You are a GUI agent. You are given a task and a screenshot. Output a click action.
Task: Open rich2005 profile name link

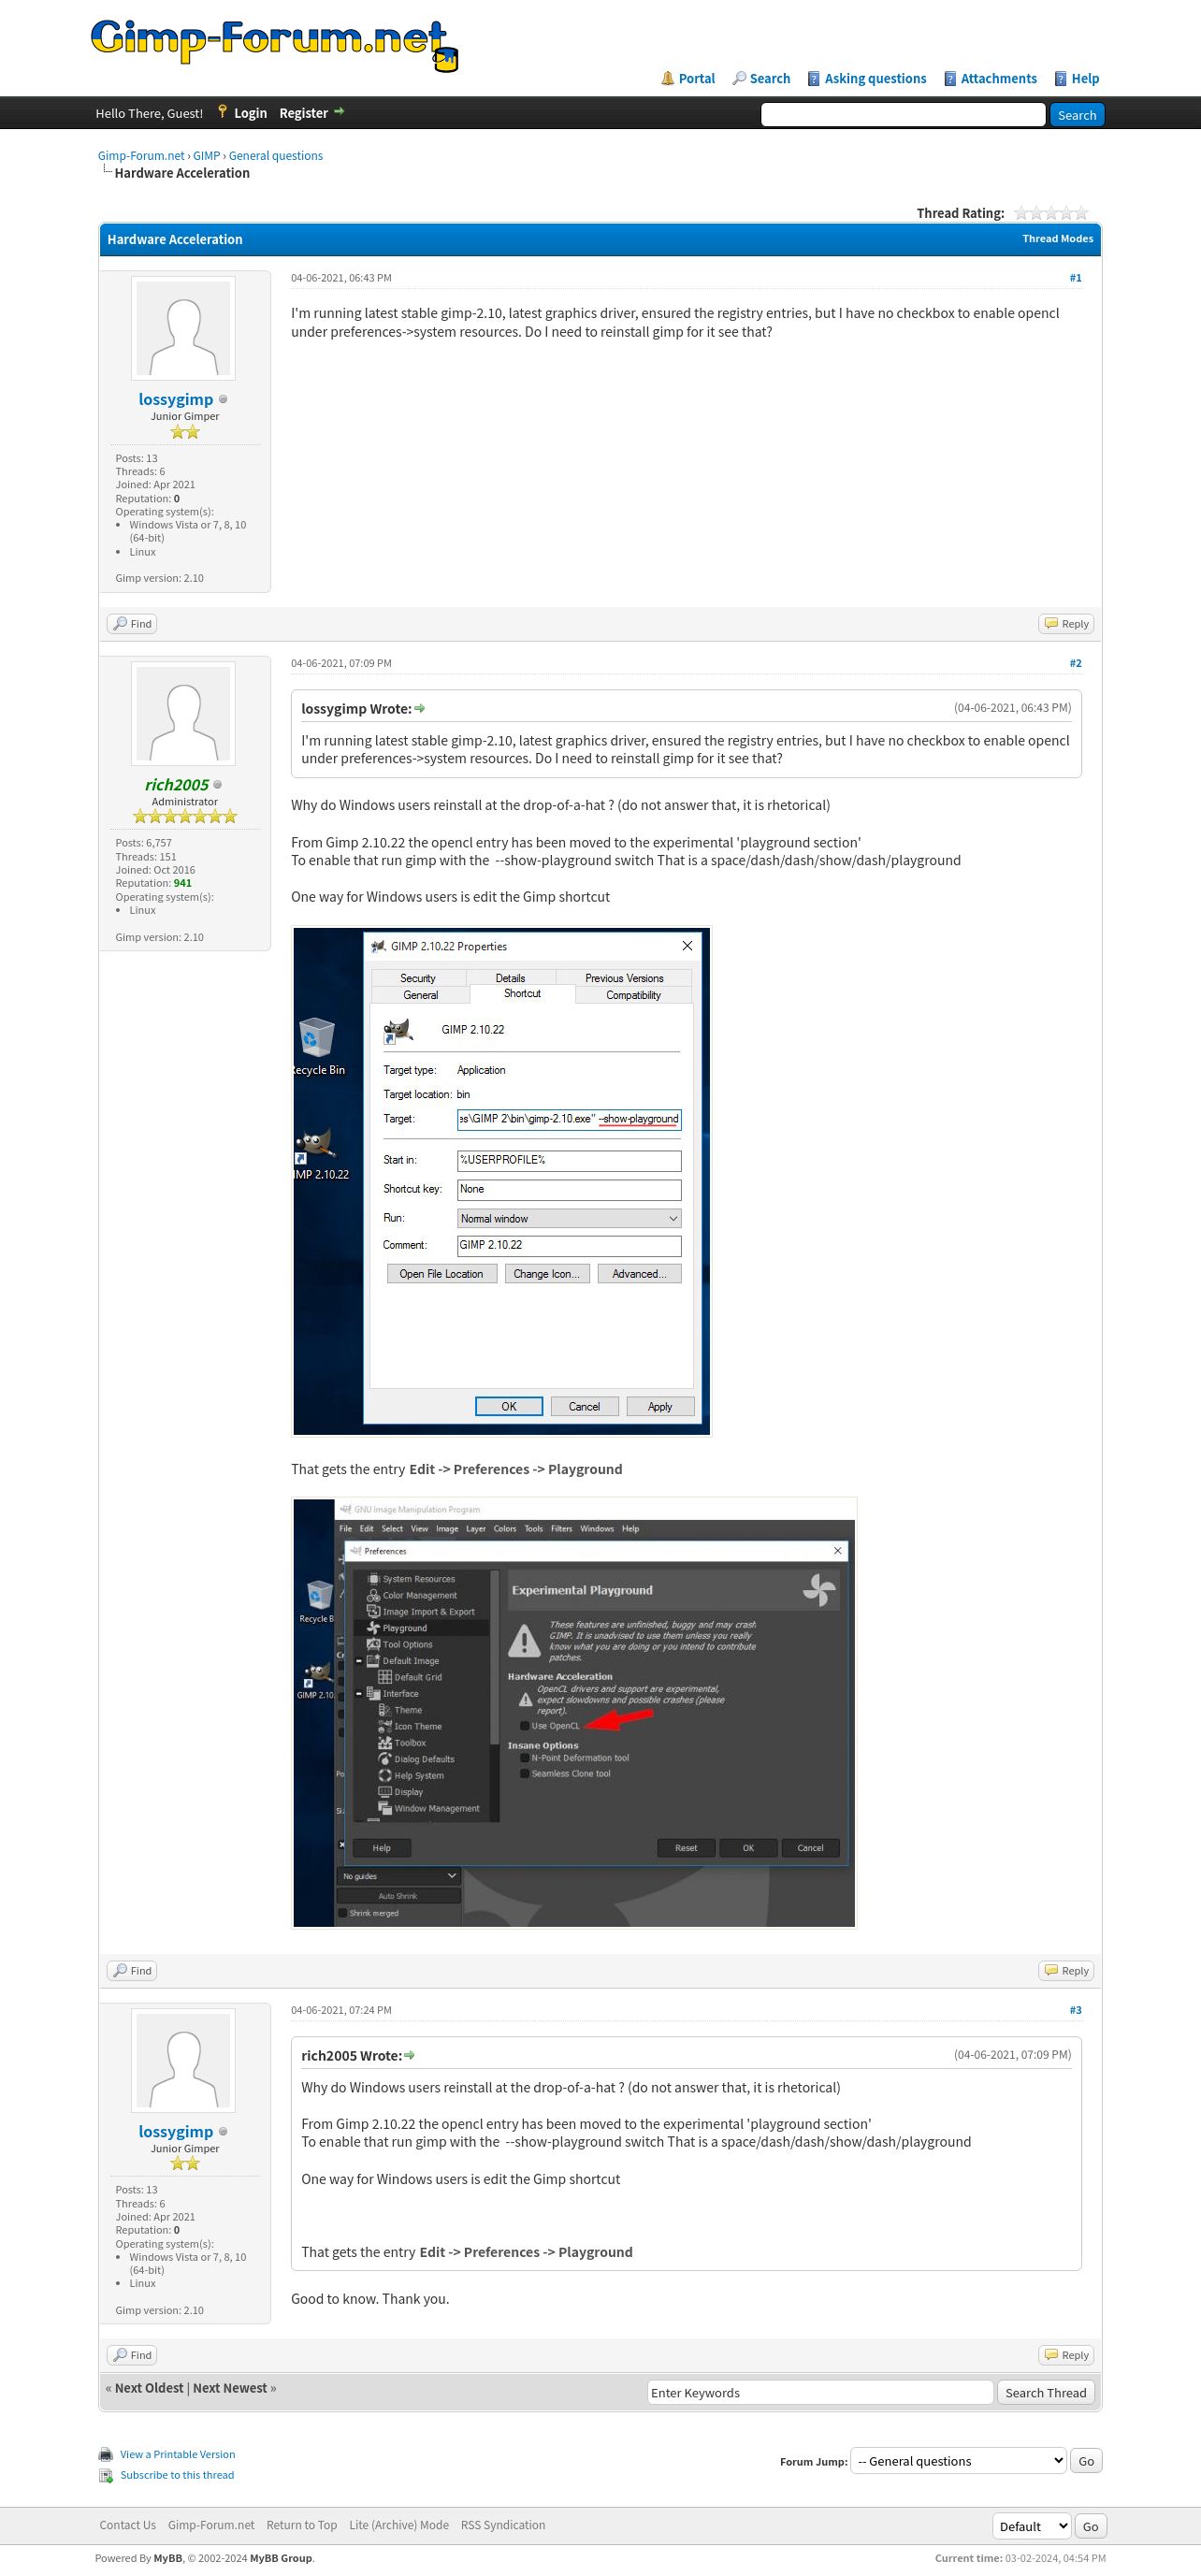177,785
